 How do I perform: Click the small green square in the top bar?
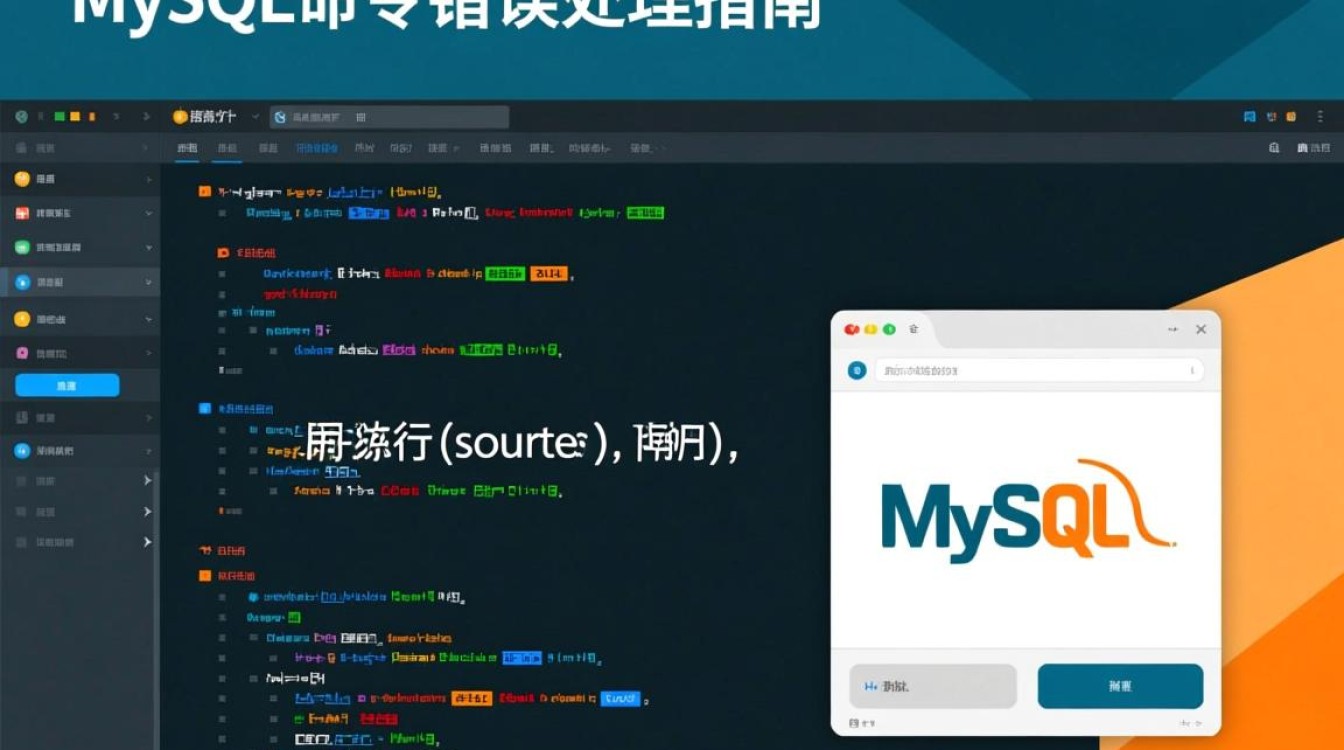pos(59,117)
